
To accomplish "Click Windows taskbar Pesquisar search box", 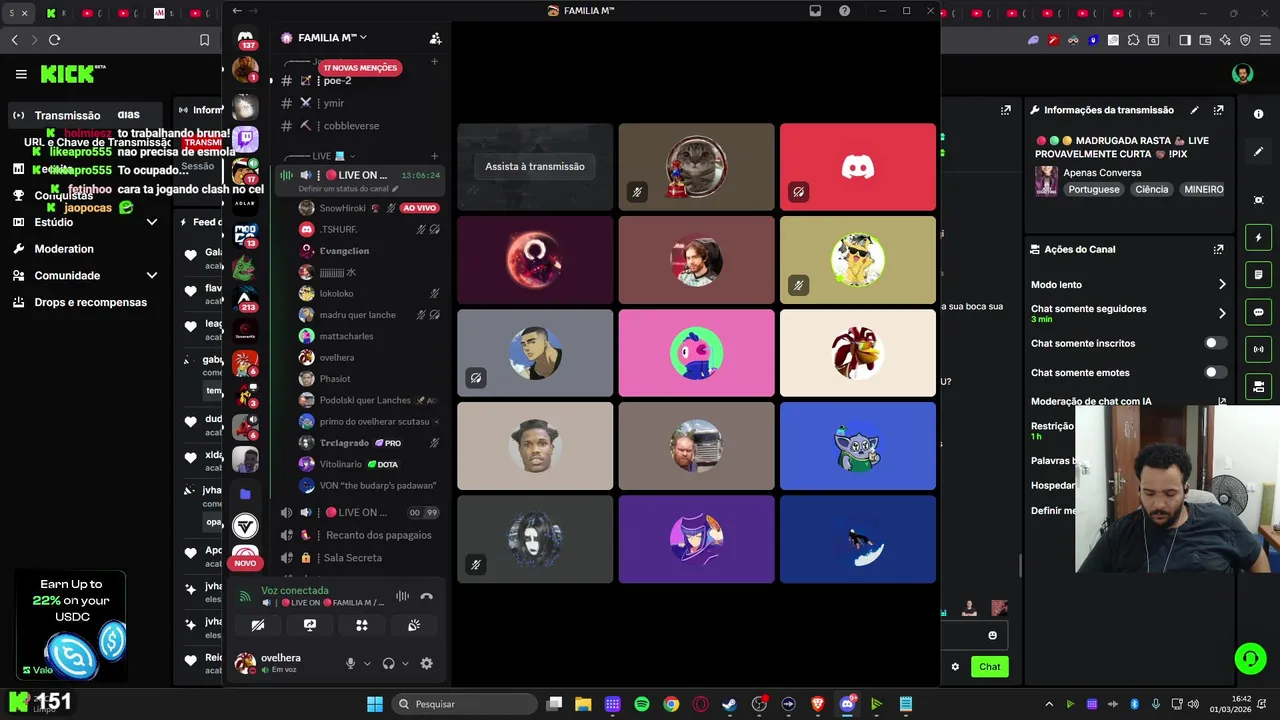I will pos(464,704).
